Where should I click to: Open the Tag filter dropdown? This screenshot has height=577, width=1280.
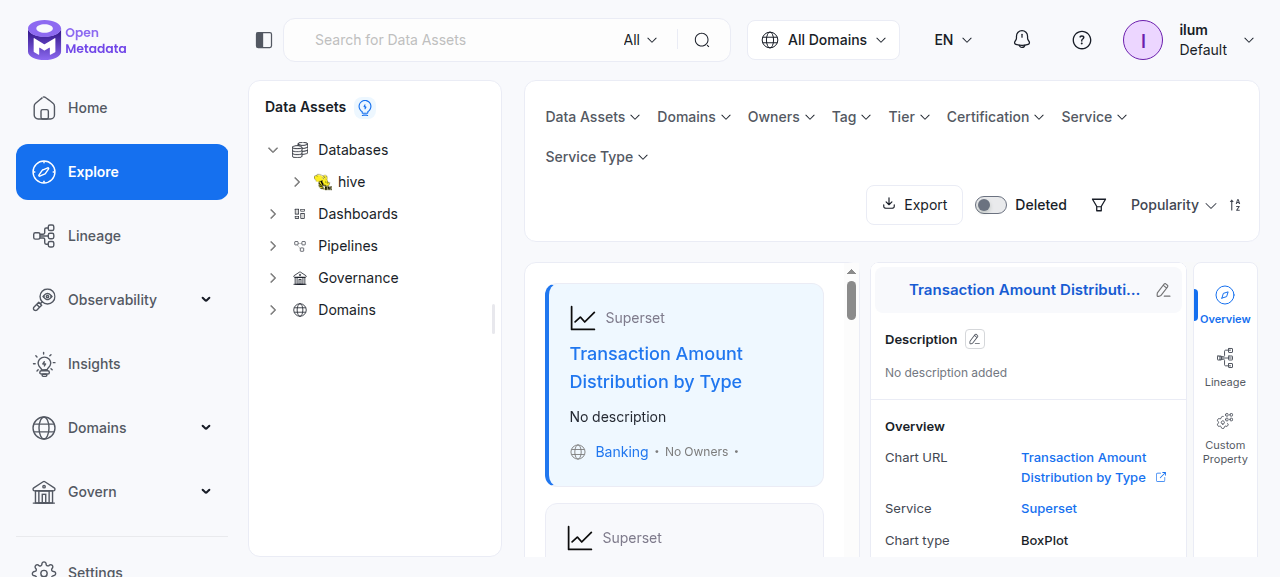(851, 117)
